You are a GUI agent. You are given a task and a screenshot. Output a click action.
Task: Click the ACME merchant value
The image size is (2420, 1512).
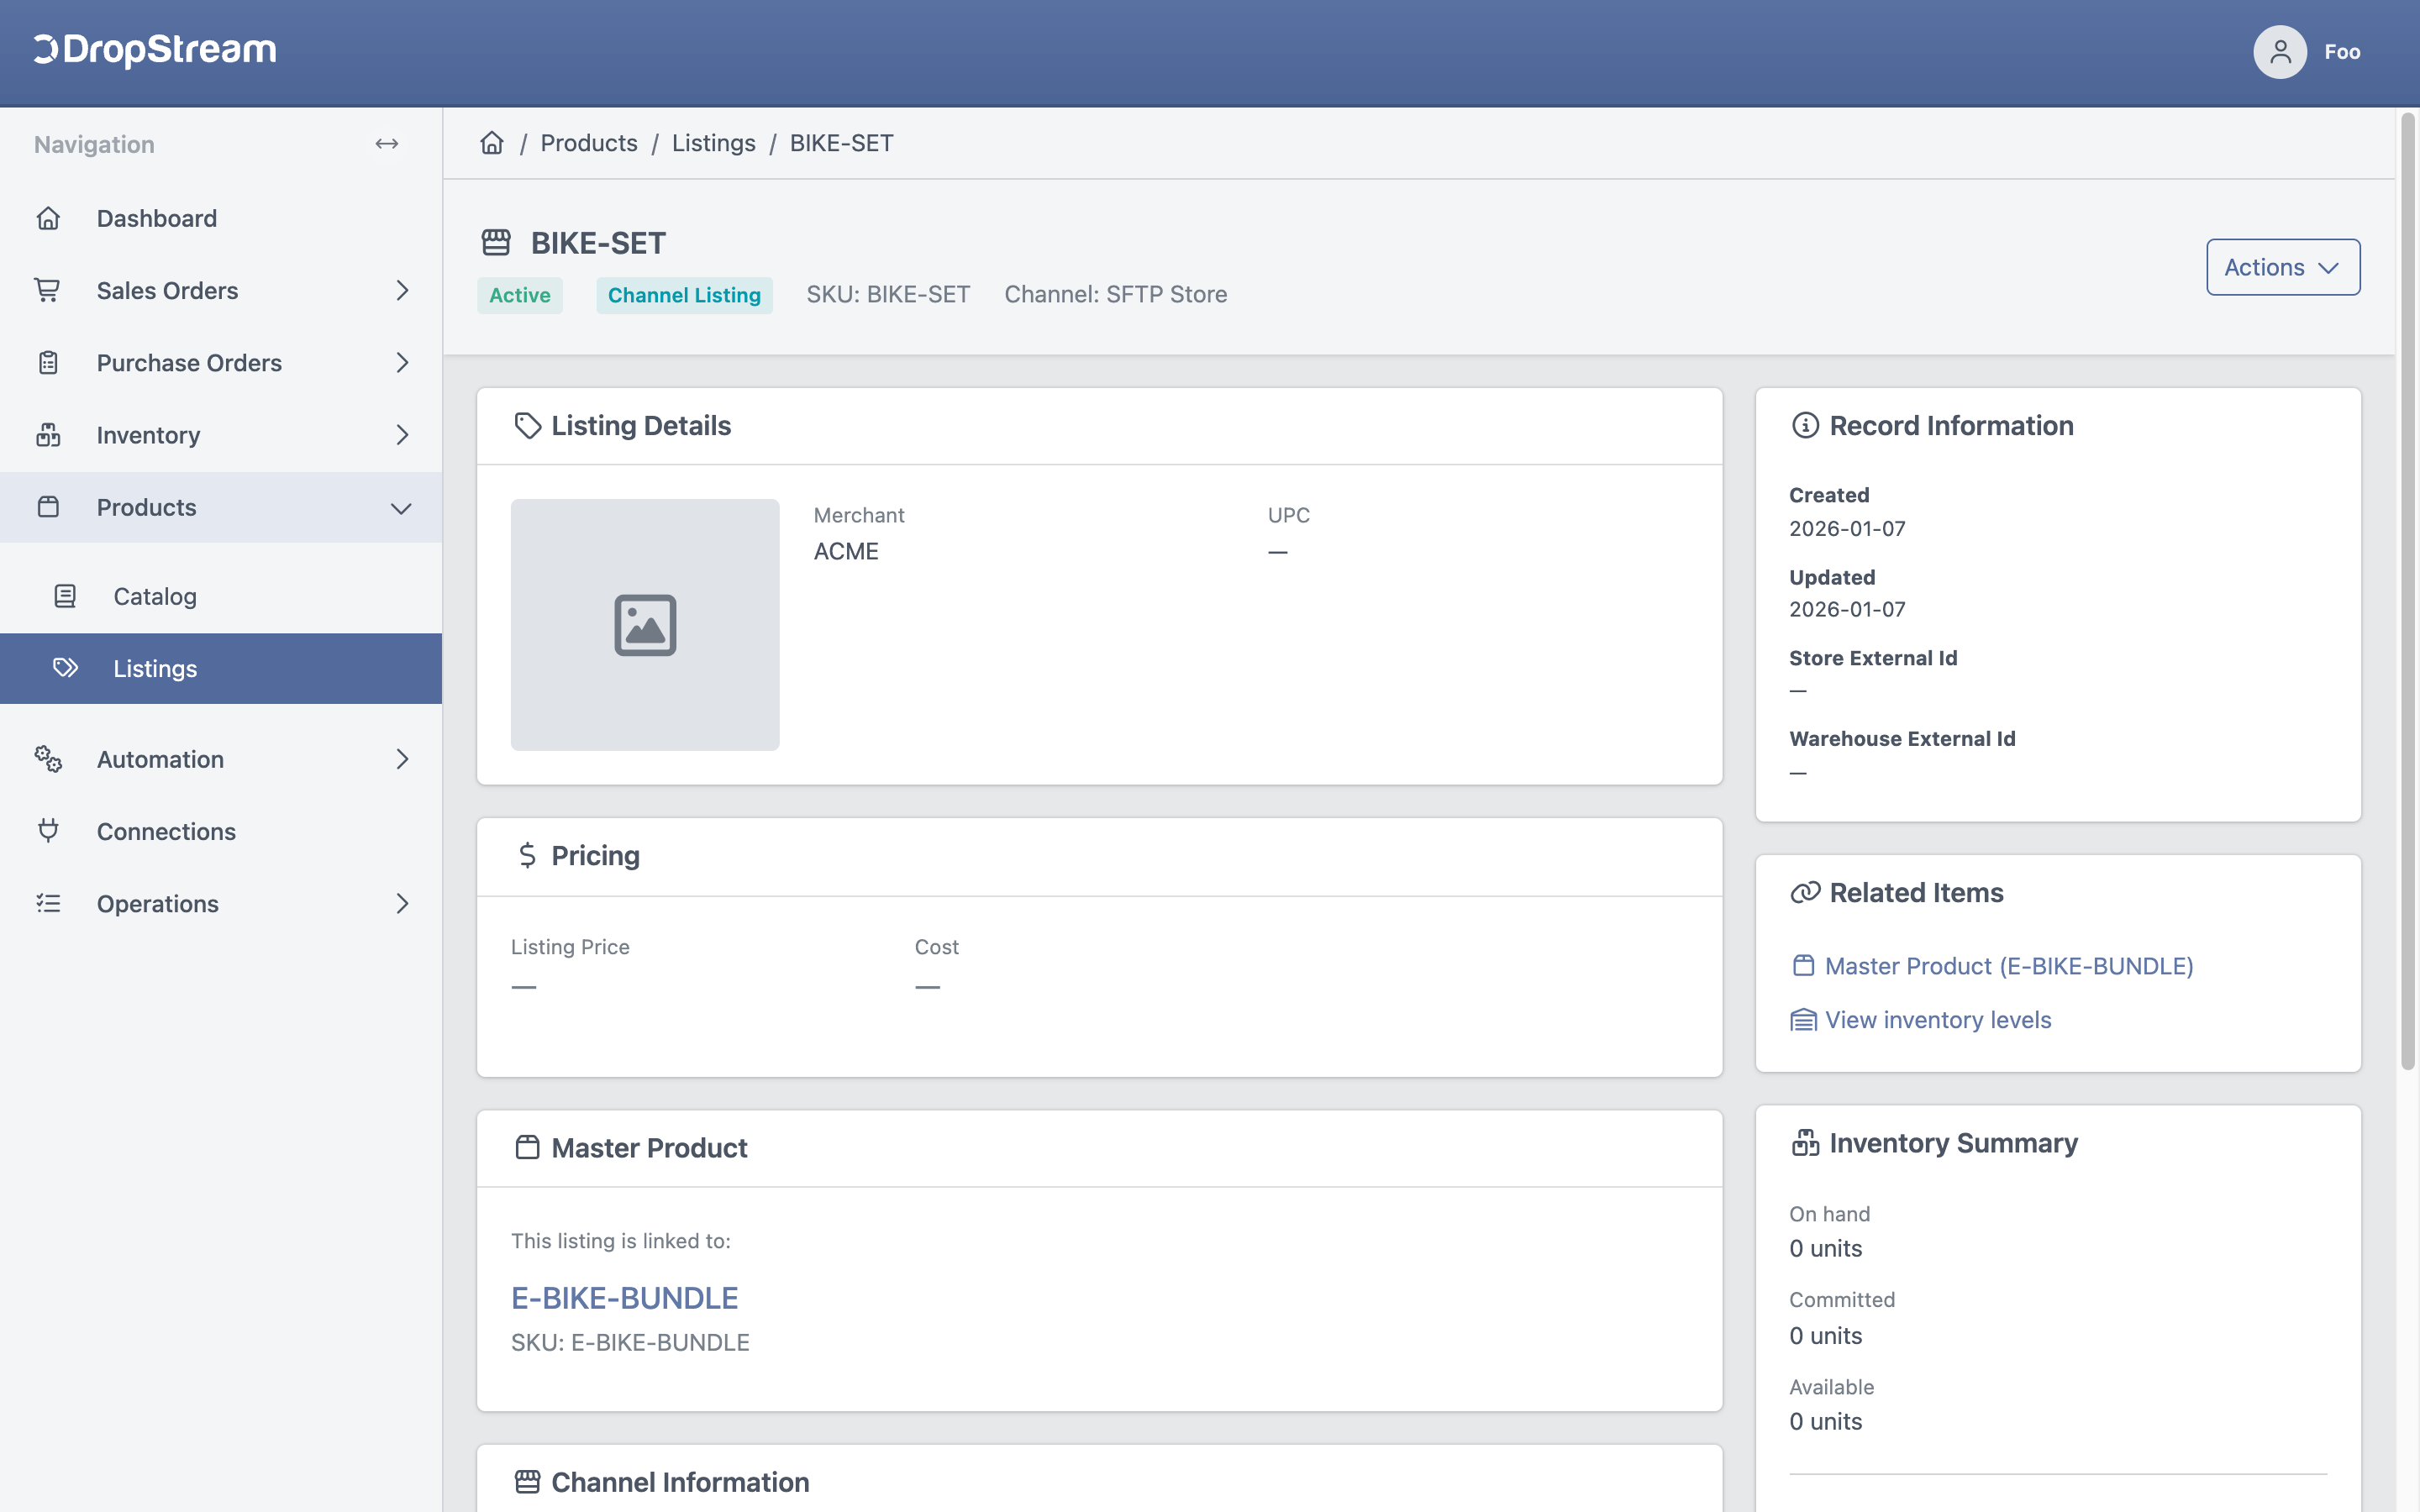point(846,551)
